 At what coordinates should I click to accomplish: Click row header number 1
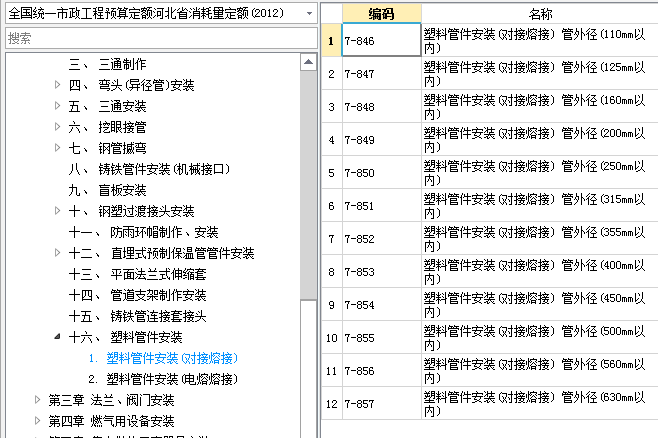(332, 40)
